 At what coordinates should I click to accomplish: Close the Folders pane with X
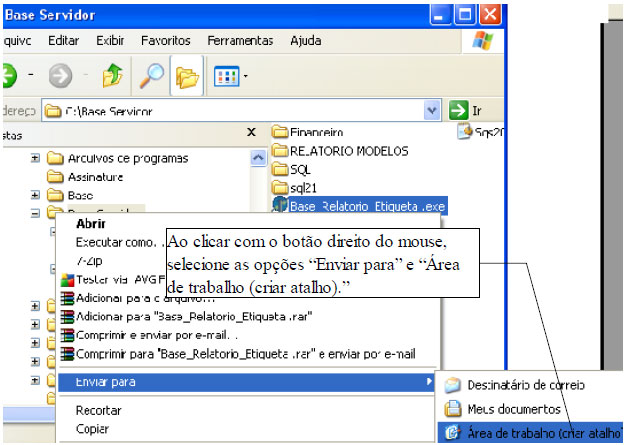(x=252, y=132)
